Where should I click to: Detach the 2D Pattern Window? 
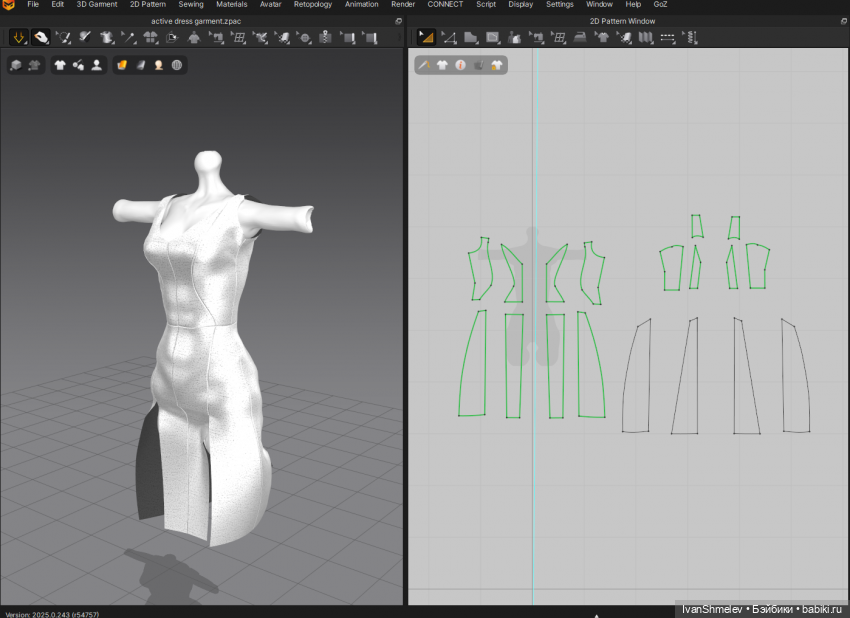tap(843, 21)
